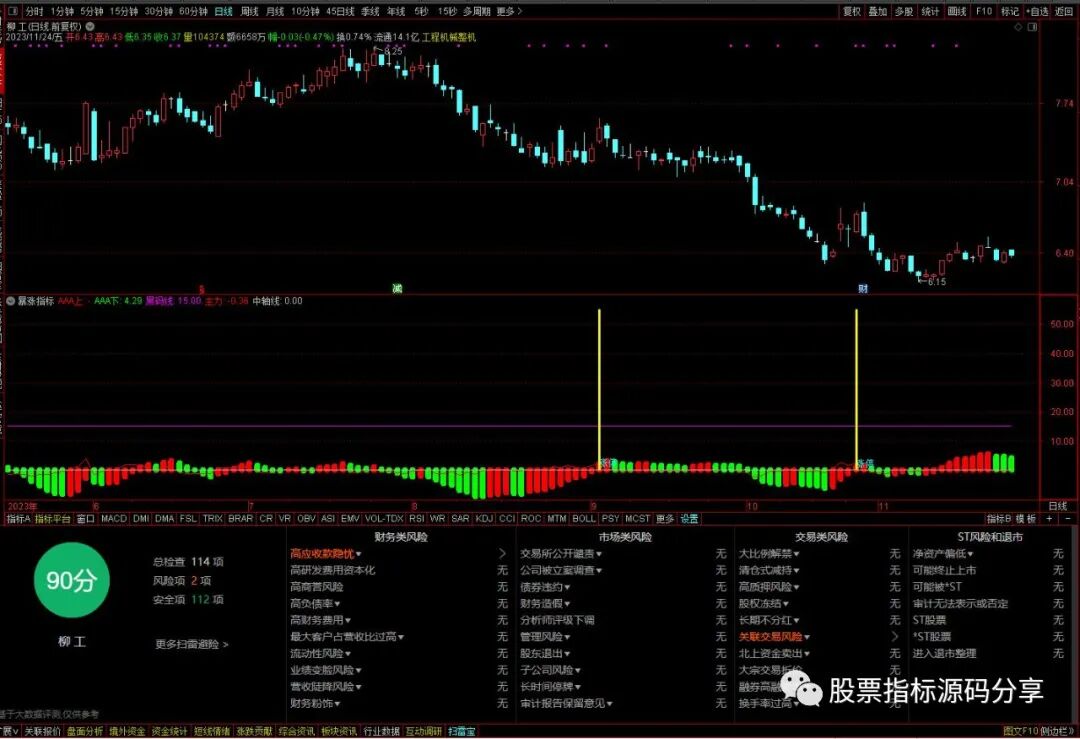Image resolution: width=1080 pixels, height=739 pixels.
Task: Click the 财 marker below the candles
Action: 863,288
